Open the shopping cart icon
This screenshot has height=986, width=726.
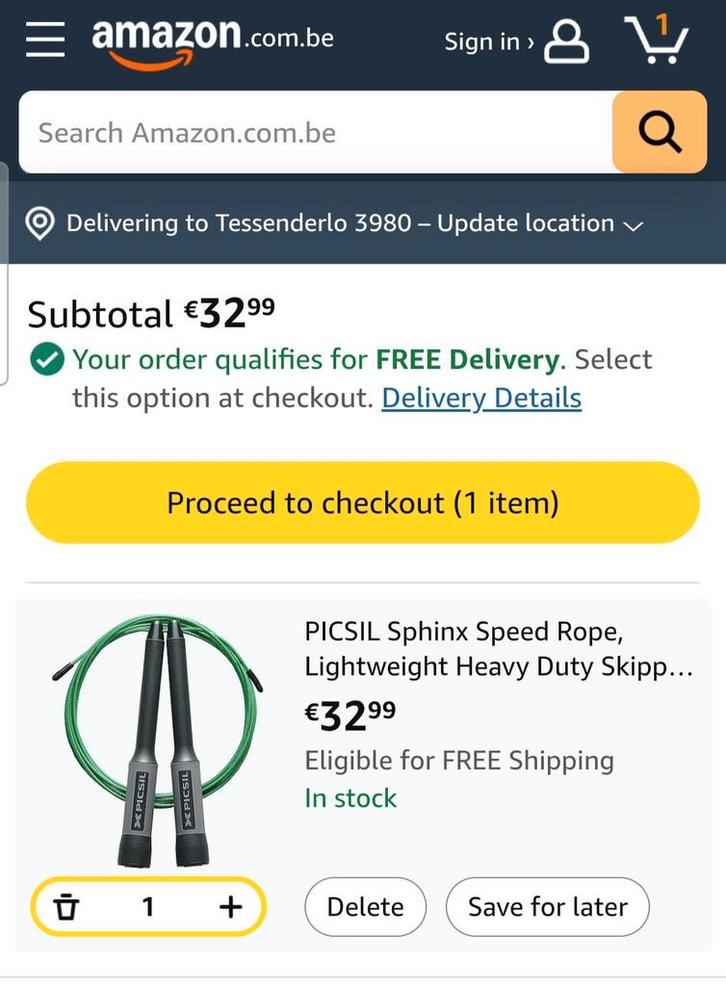point(656,40)
